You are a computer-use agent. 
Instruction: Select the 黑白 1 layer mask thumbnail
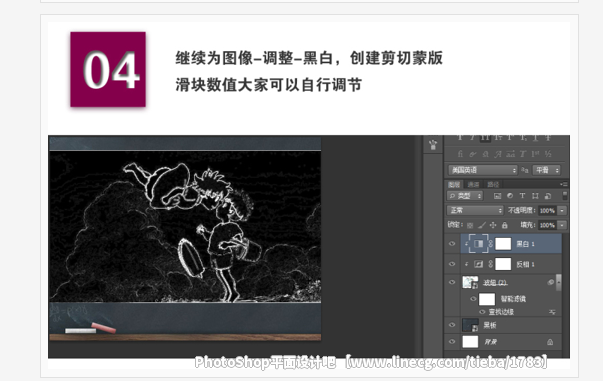pos(503,244)
